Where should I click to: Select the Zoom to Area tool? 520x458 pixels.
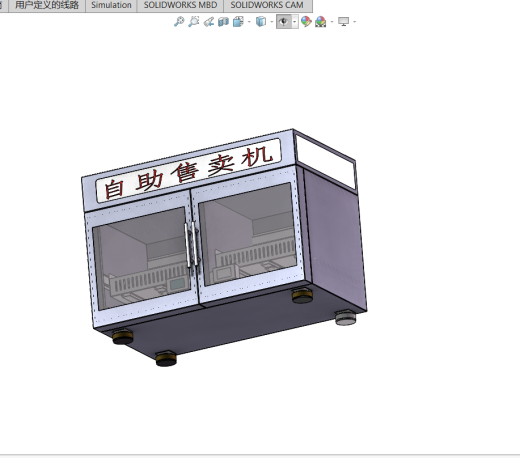[194, 22]
